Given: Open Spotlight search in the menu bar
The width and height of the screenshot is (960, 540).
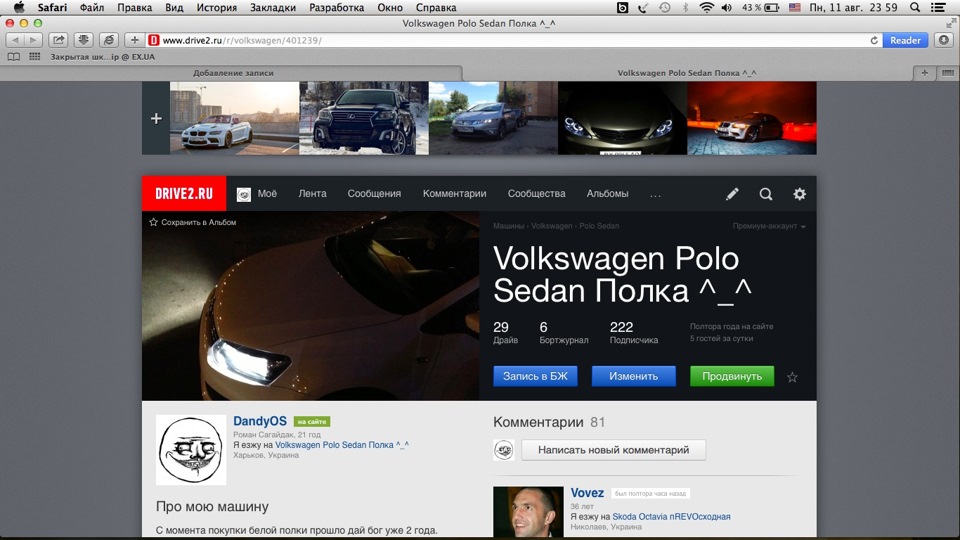Looking at the screenshot, I should [915, 7].
